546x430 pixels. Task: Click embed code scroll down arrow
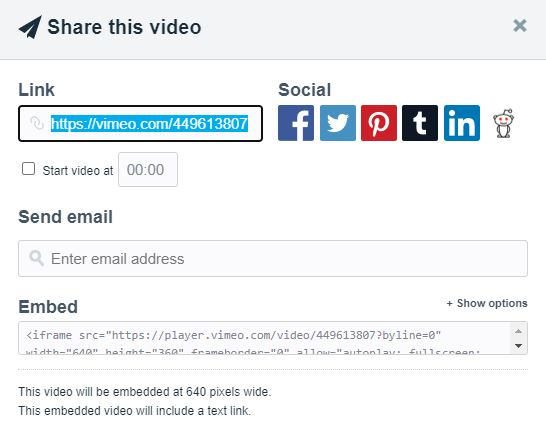(x=518, y=346)
